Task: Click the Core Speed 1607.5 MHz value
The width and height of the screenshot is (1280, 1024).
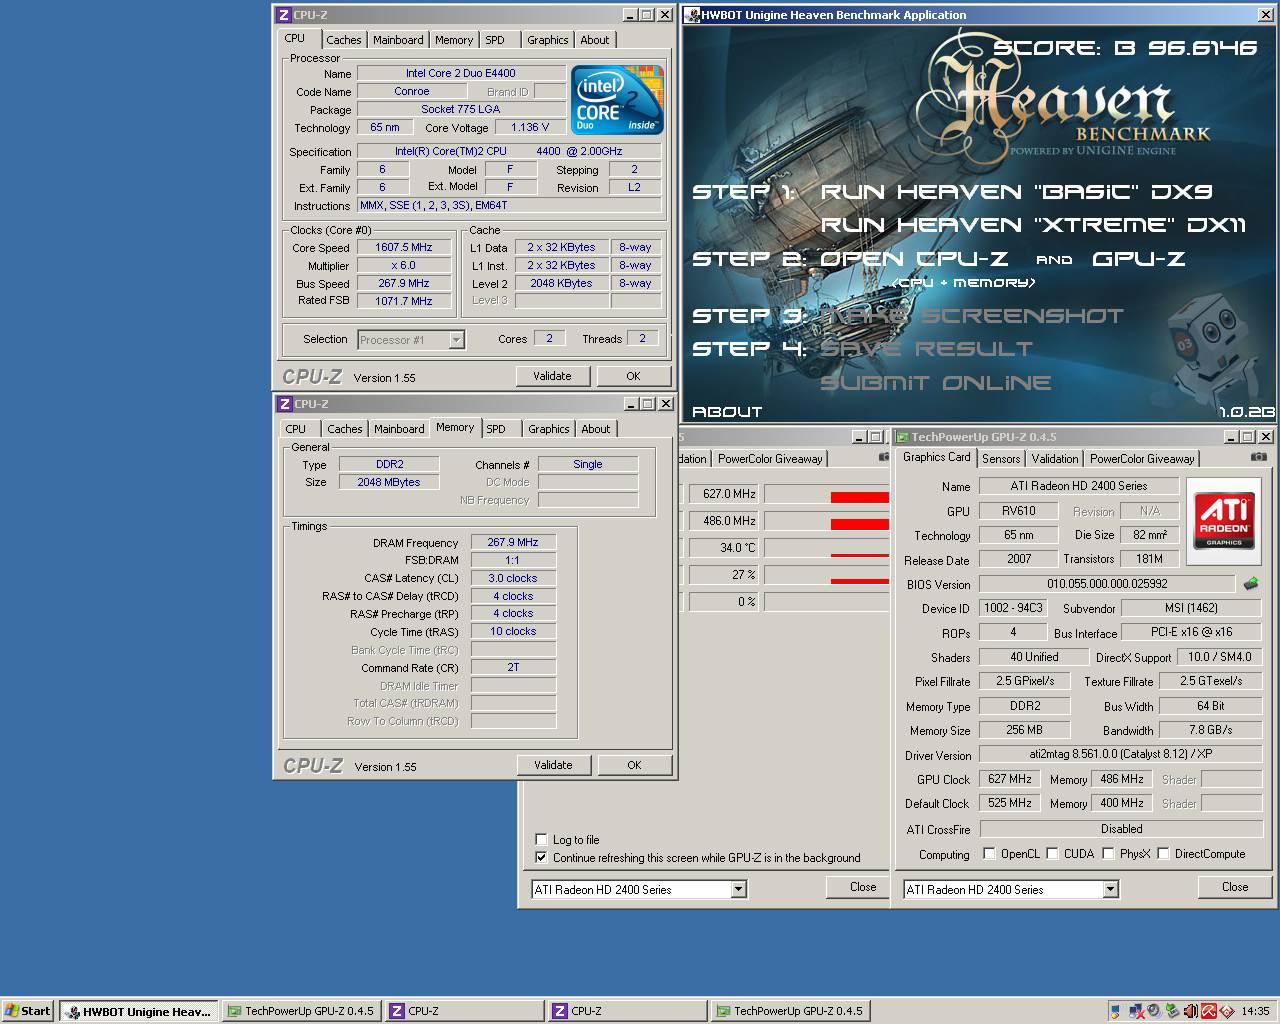Action: point(404,247)
